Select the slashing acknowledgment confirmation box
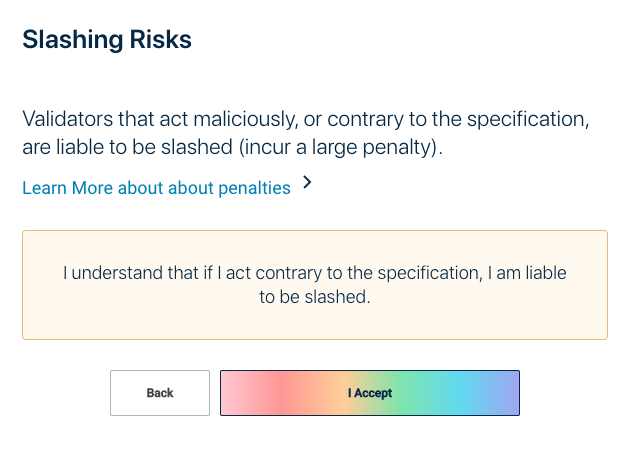This screenshot has width=630, height=466. tap(314, 285)
